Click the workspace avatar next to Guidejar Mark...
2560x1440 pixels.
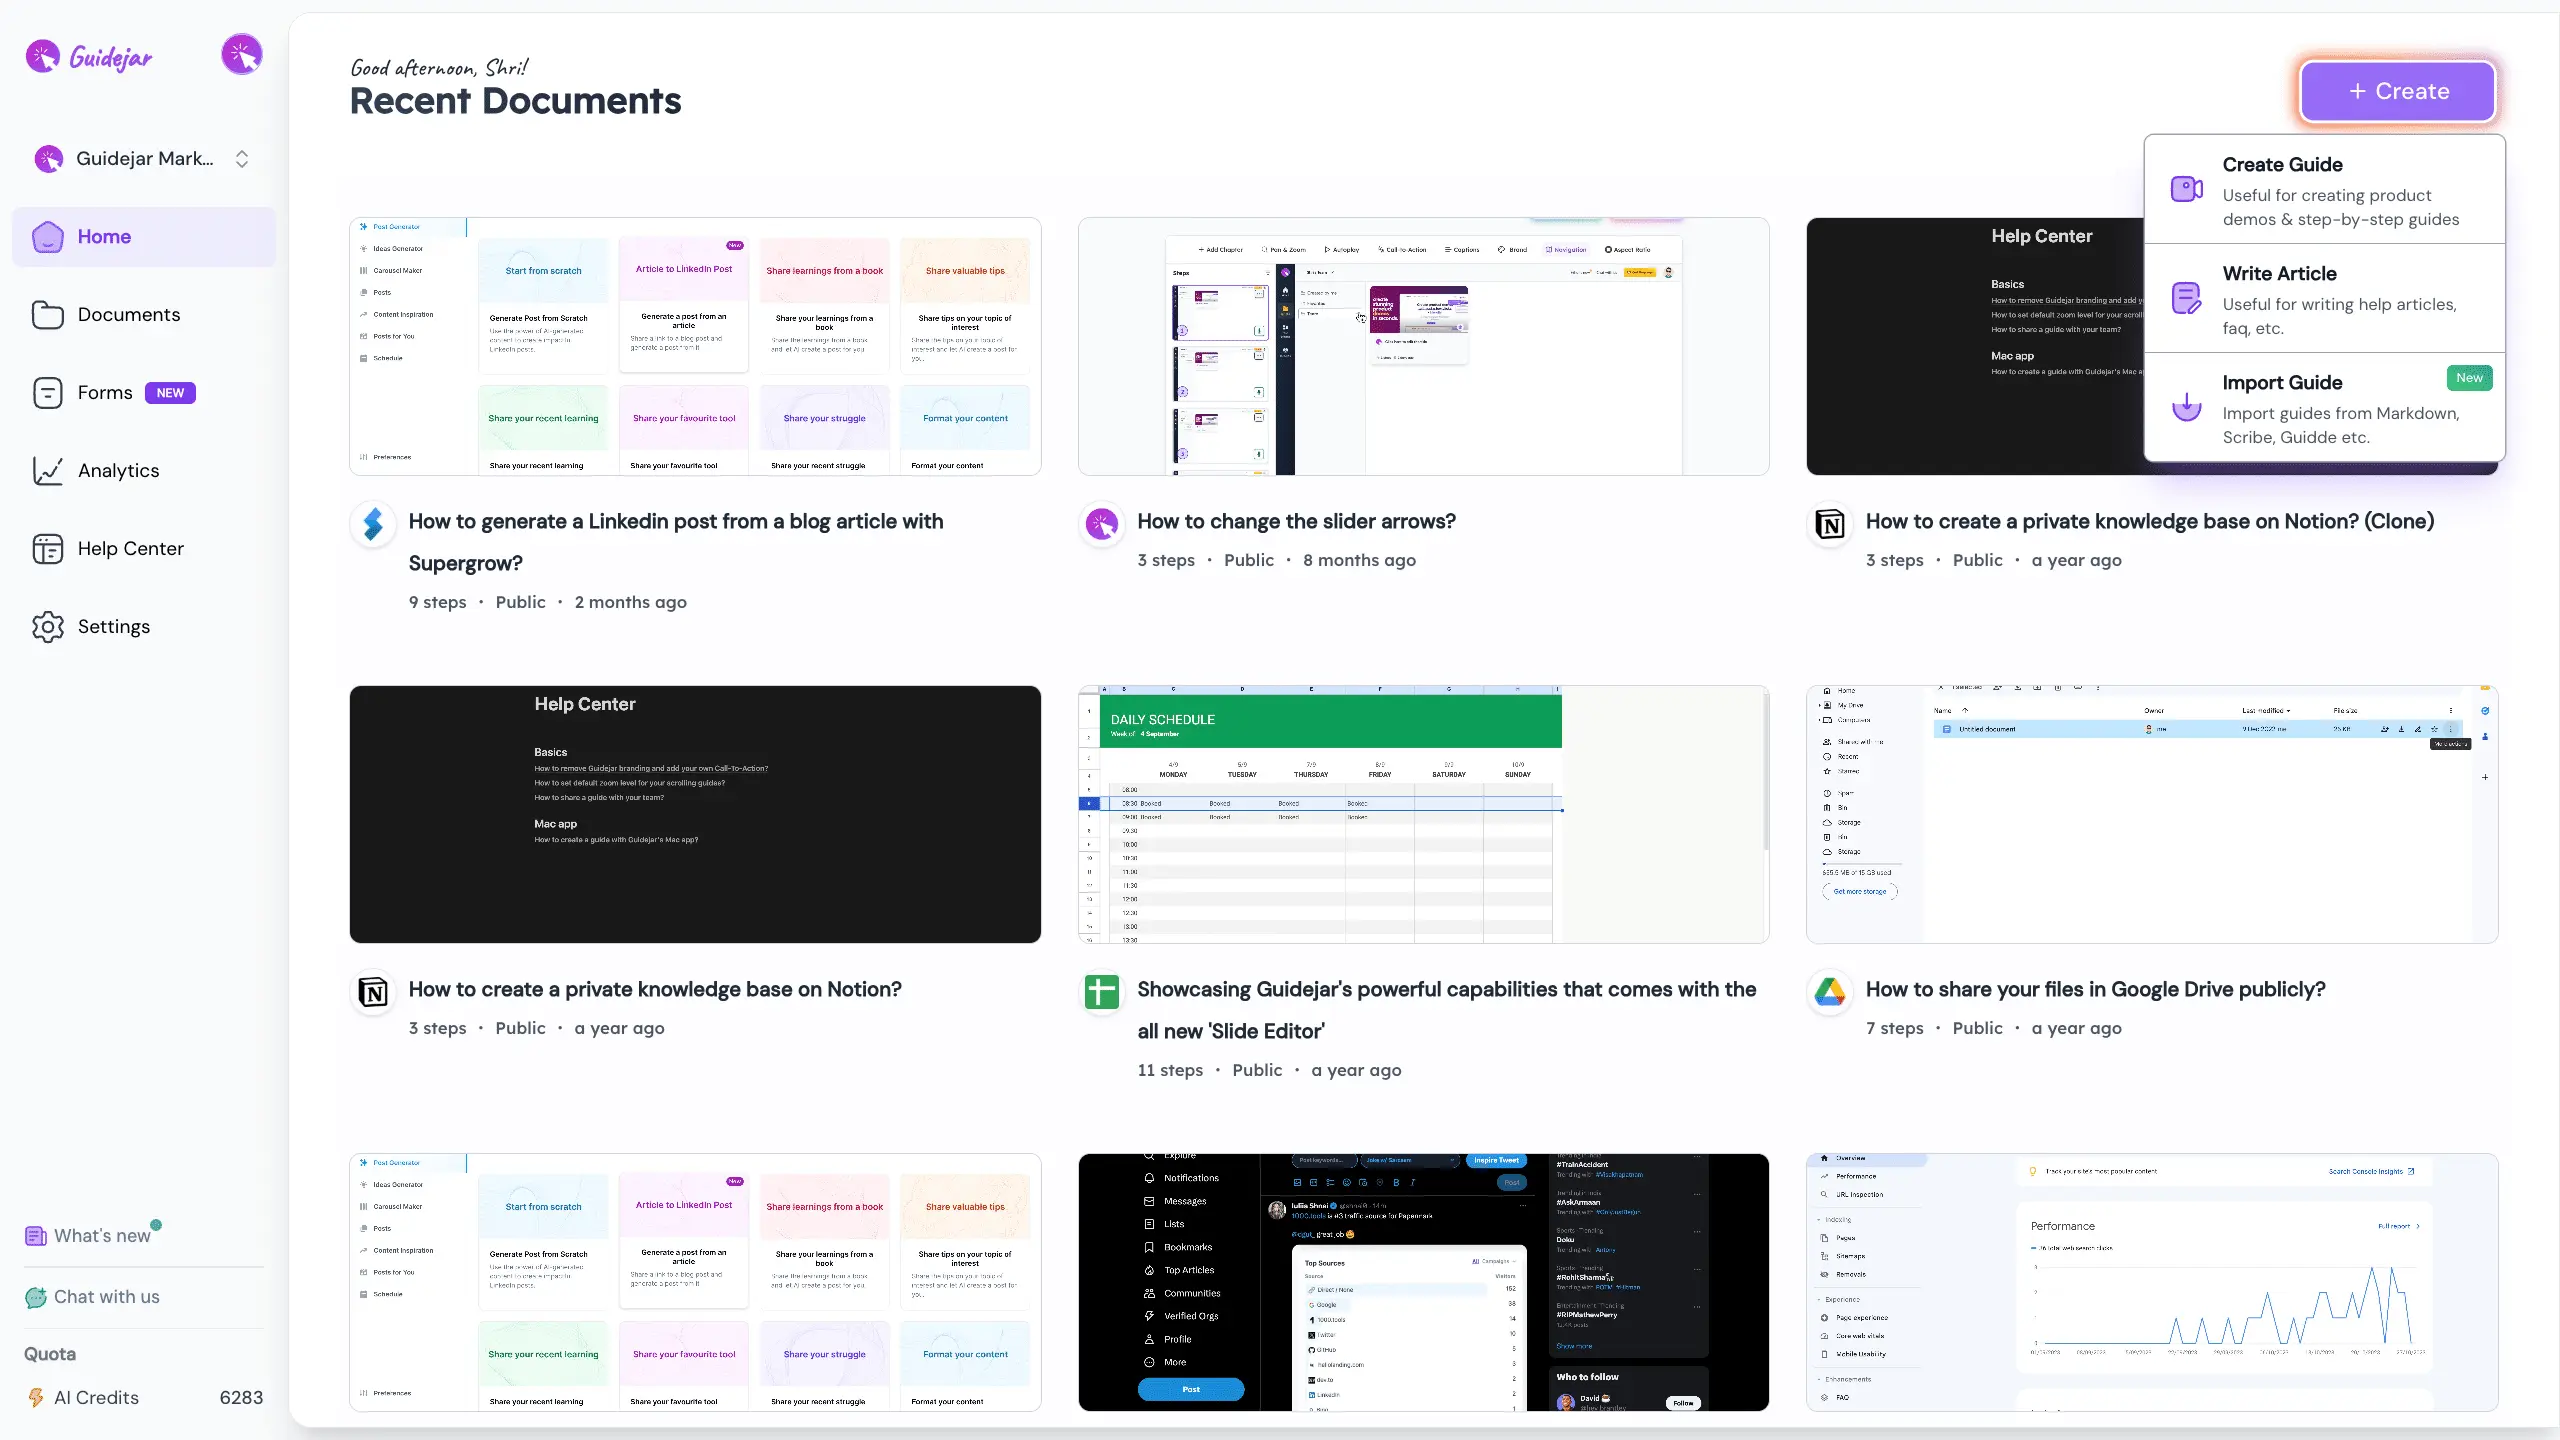coord(48,159)
